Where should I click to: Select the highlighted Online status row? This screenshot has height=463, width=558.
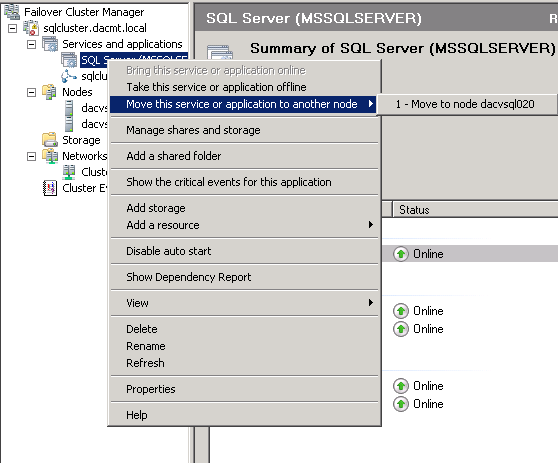click(470, 254)
